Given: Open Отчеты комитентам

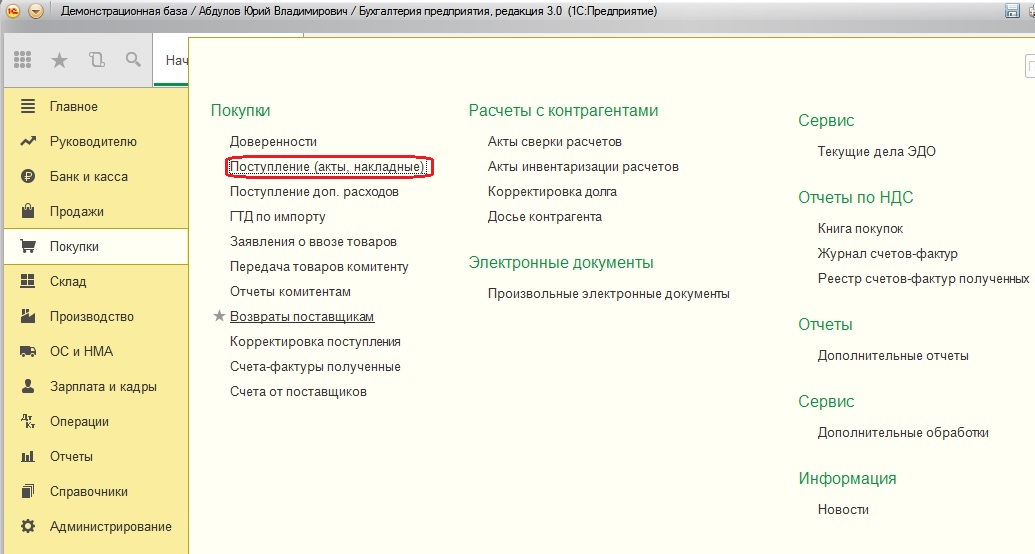Looking at the screenshot, I should point(290,292).
